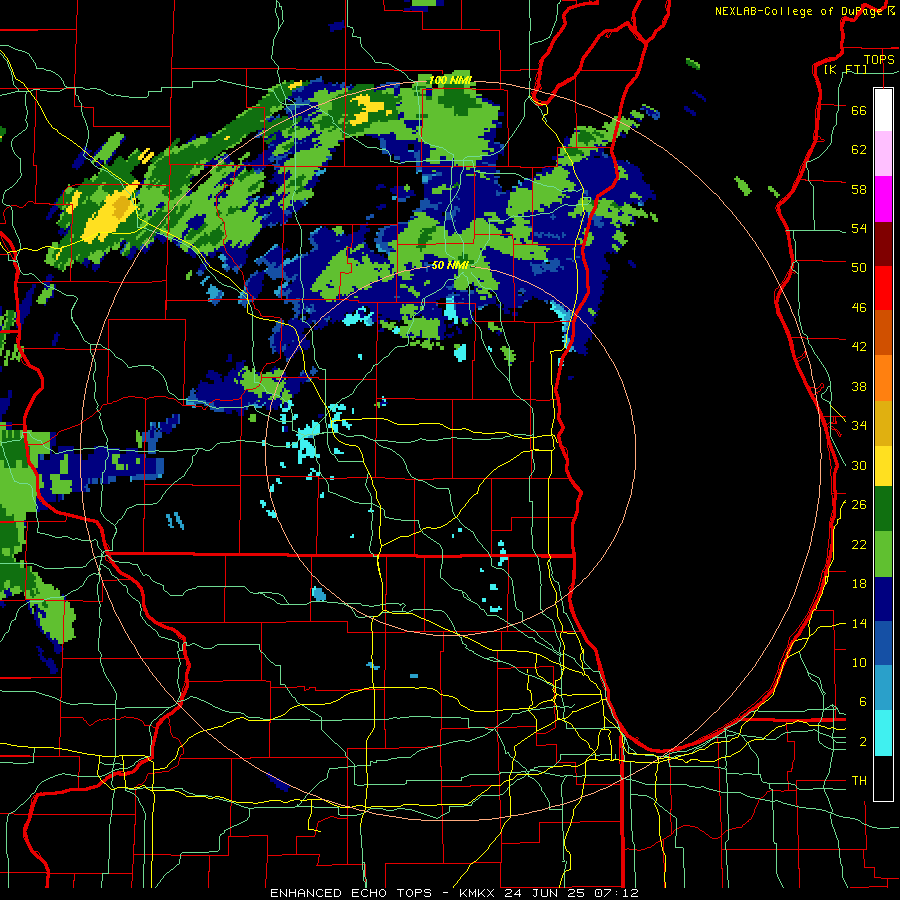Select the legend value 58
900x900 pixels.
[x=859, y=189]
